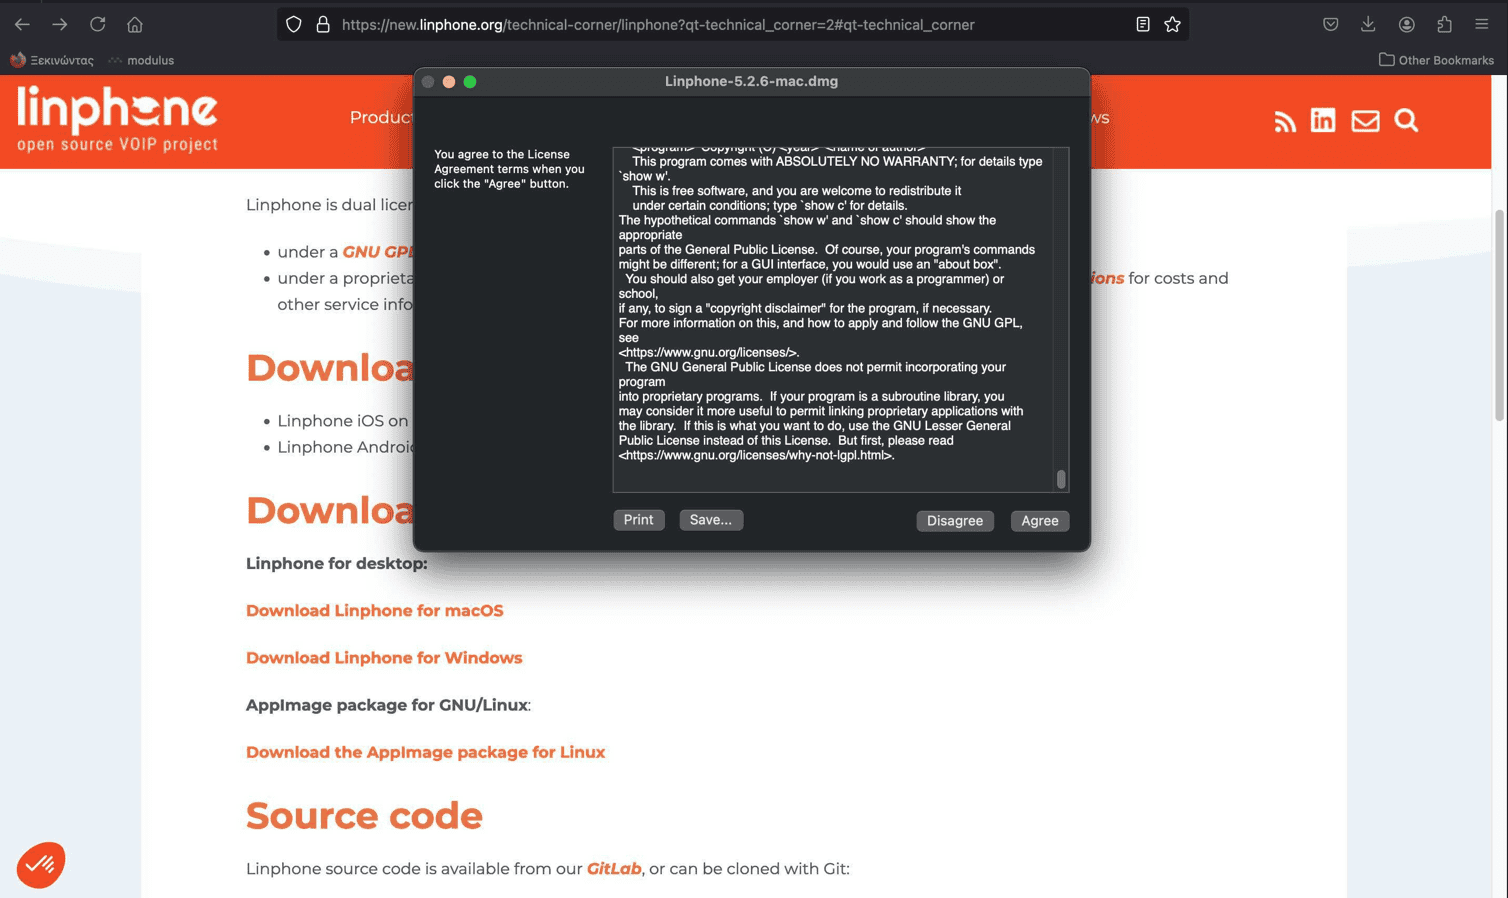
Task: Open the site search magnifier icon
Action: click(1406, 120)
